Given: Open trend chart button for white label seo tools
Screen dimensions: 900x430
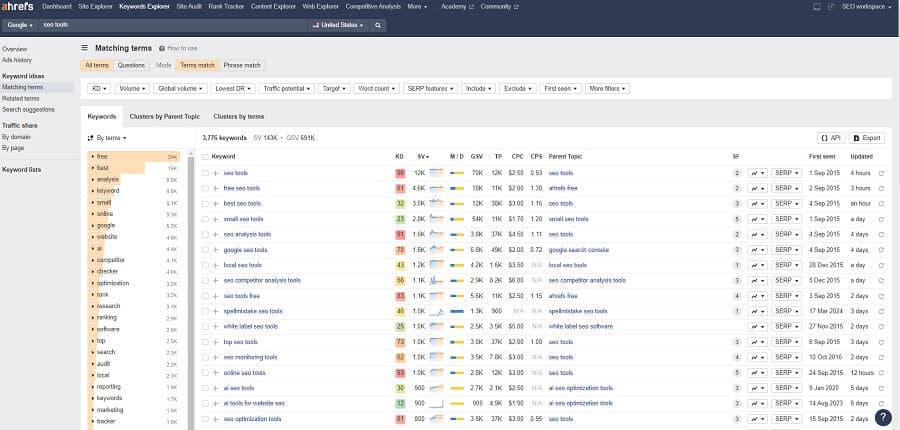Looking at the screenshot, I should click(757, 327).
